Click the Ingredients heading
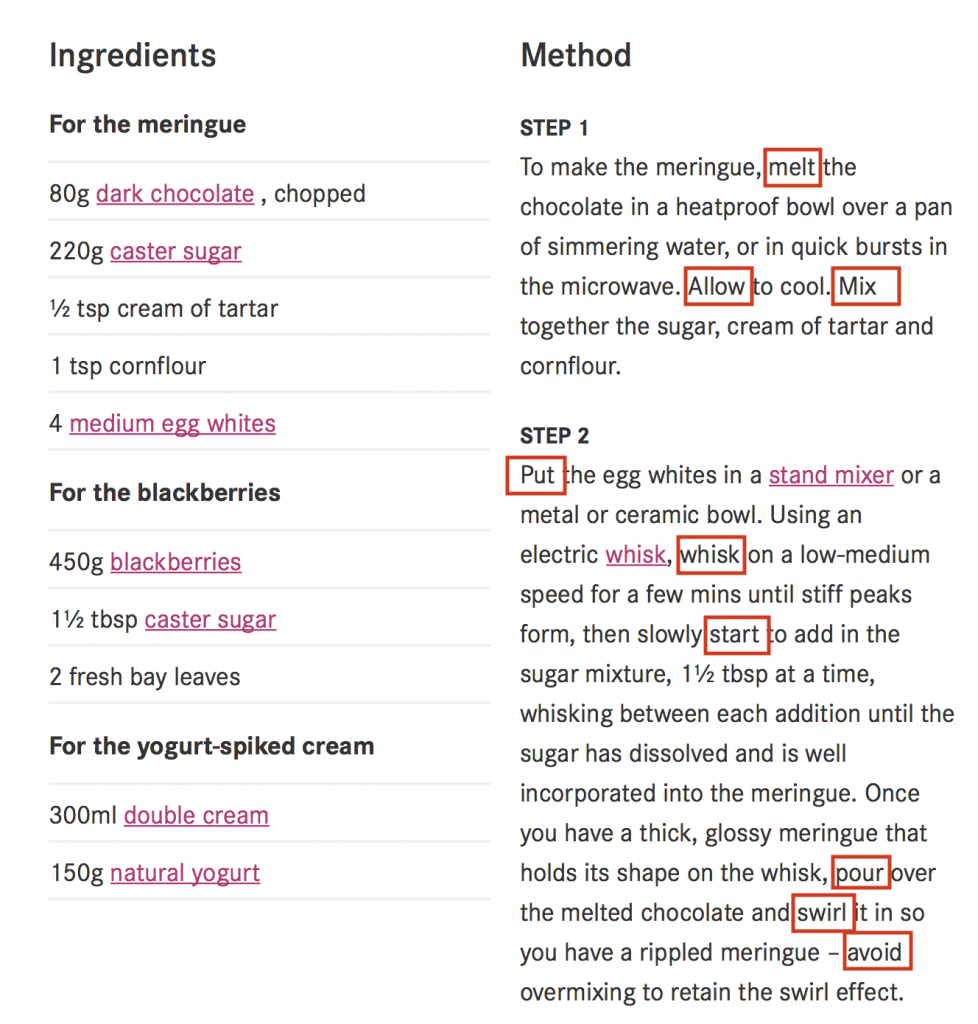 133,56
